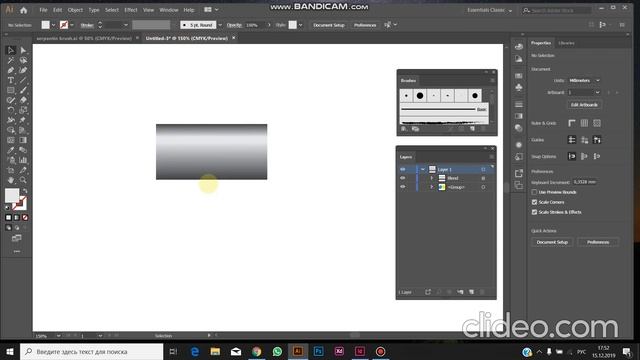Viewport: 640px width, 360px height.
Task: Open the File menu
Action: 43,10
